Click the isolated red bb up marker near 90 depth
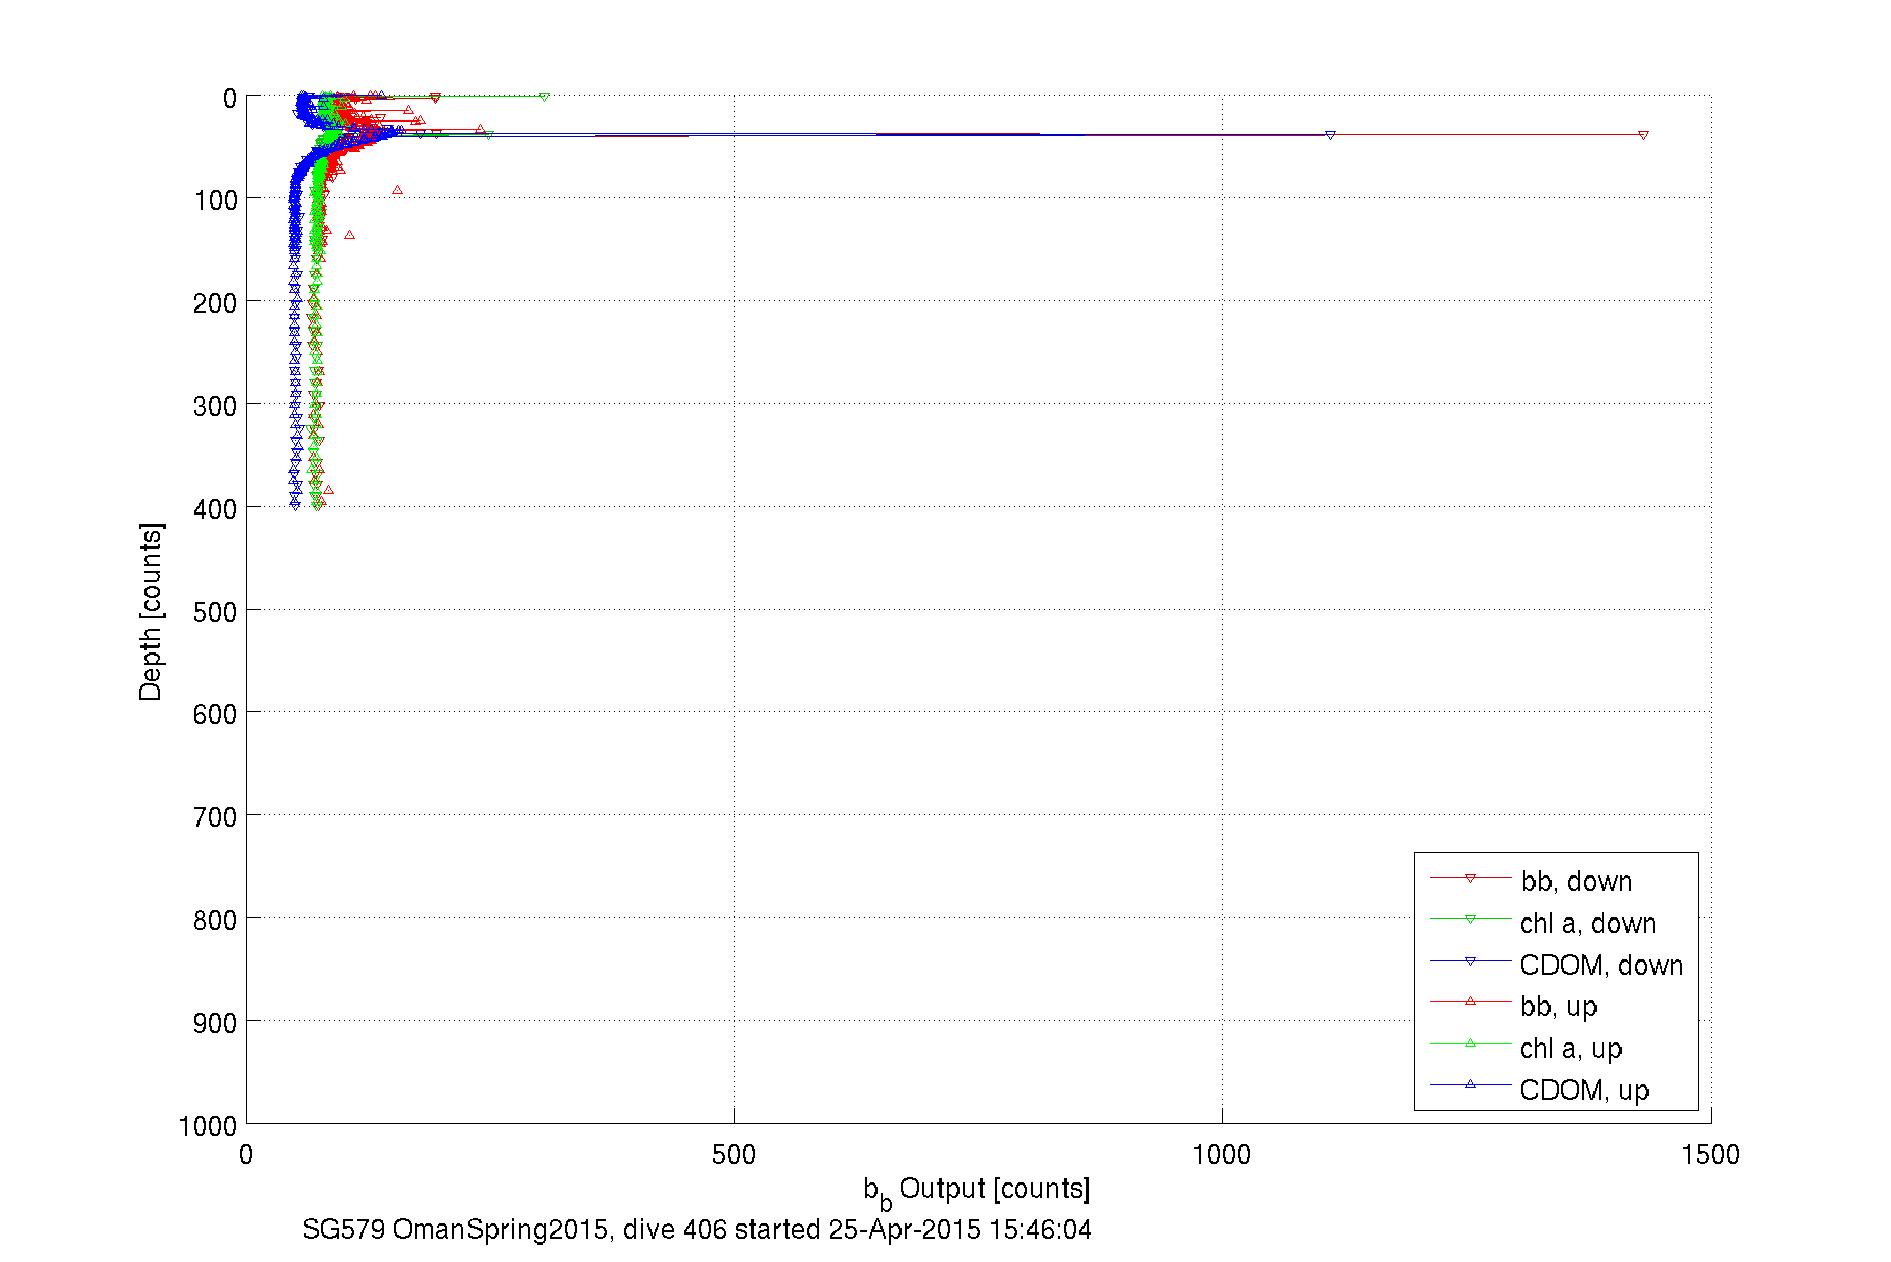The height and width of the screenshot is (1262, 1891). 397,189
